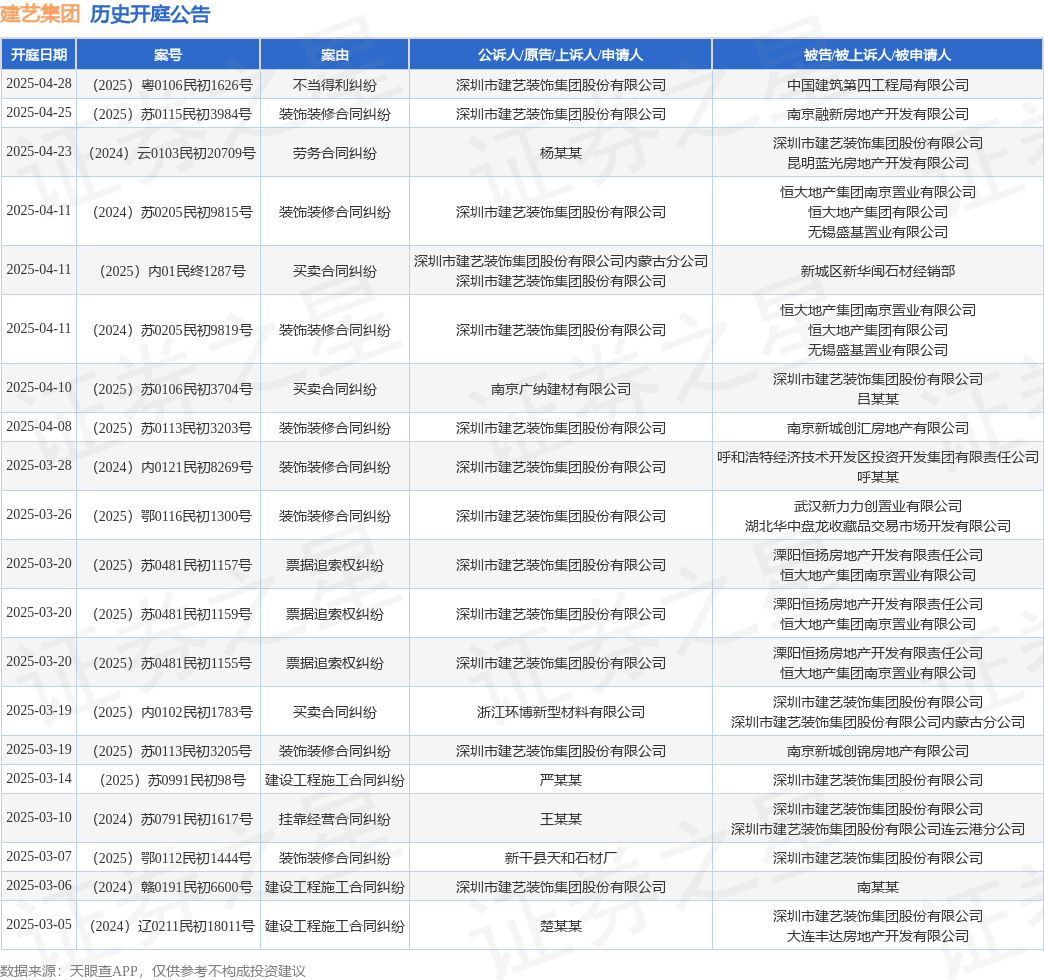This screenshot has width=1044, height=980.
Task: Click the date 2025-04-25
Action: (39, 113)
